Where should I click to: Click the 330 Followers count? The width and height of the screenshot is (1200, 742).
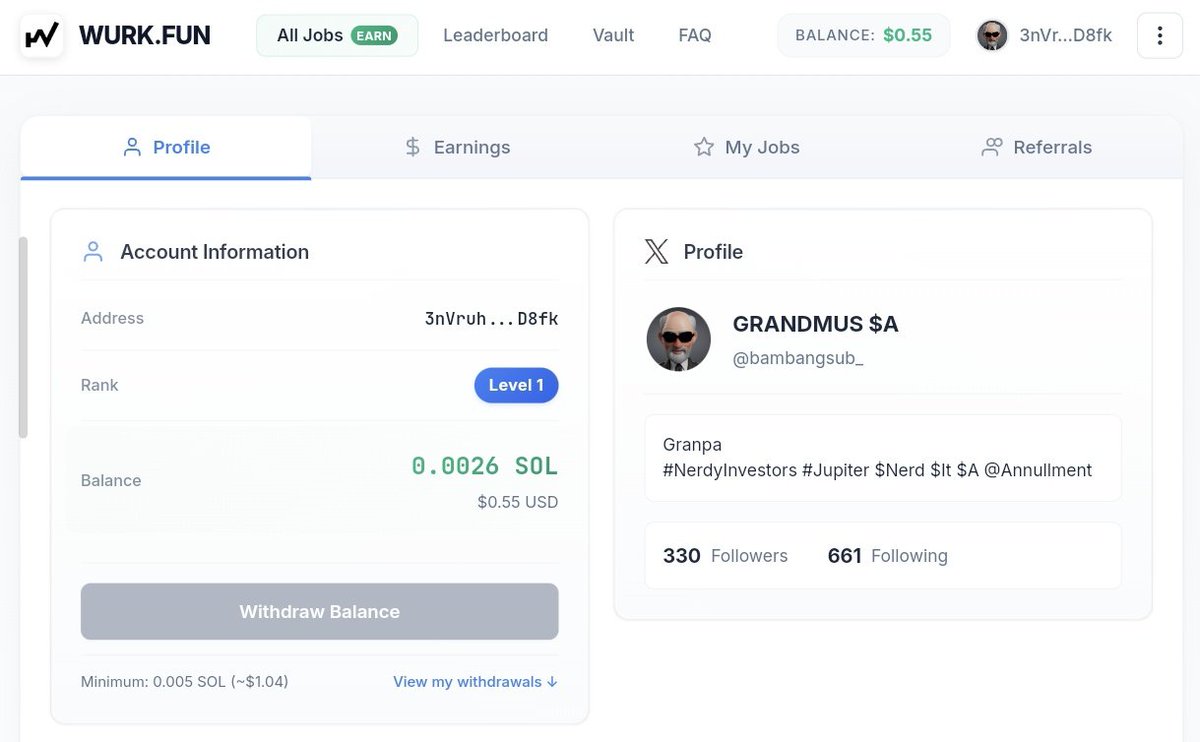[725, 556]
